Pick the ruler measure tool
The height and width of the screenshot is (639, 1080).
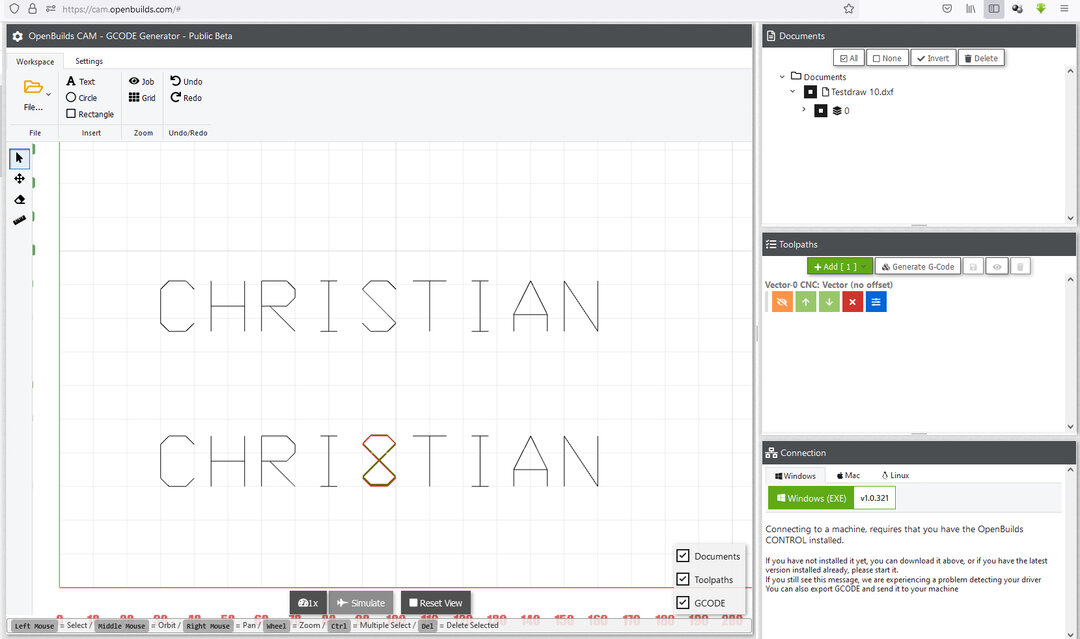(19, 220)
